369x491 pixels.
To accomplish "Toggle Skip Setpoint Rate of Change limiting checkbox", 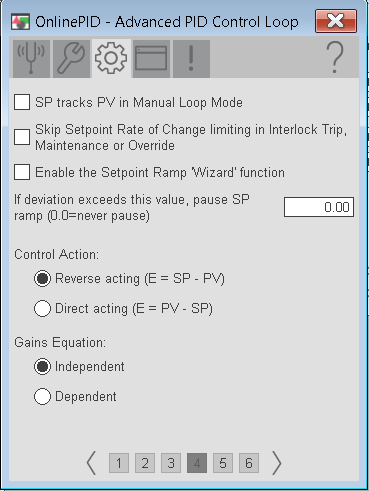I will [22, 137].
